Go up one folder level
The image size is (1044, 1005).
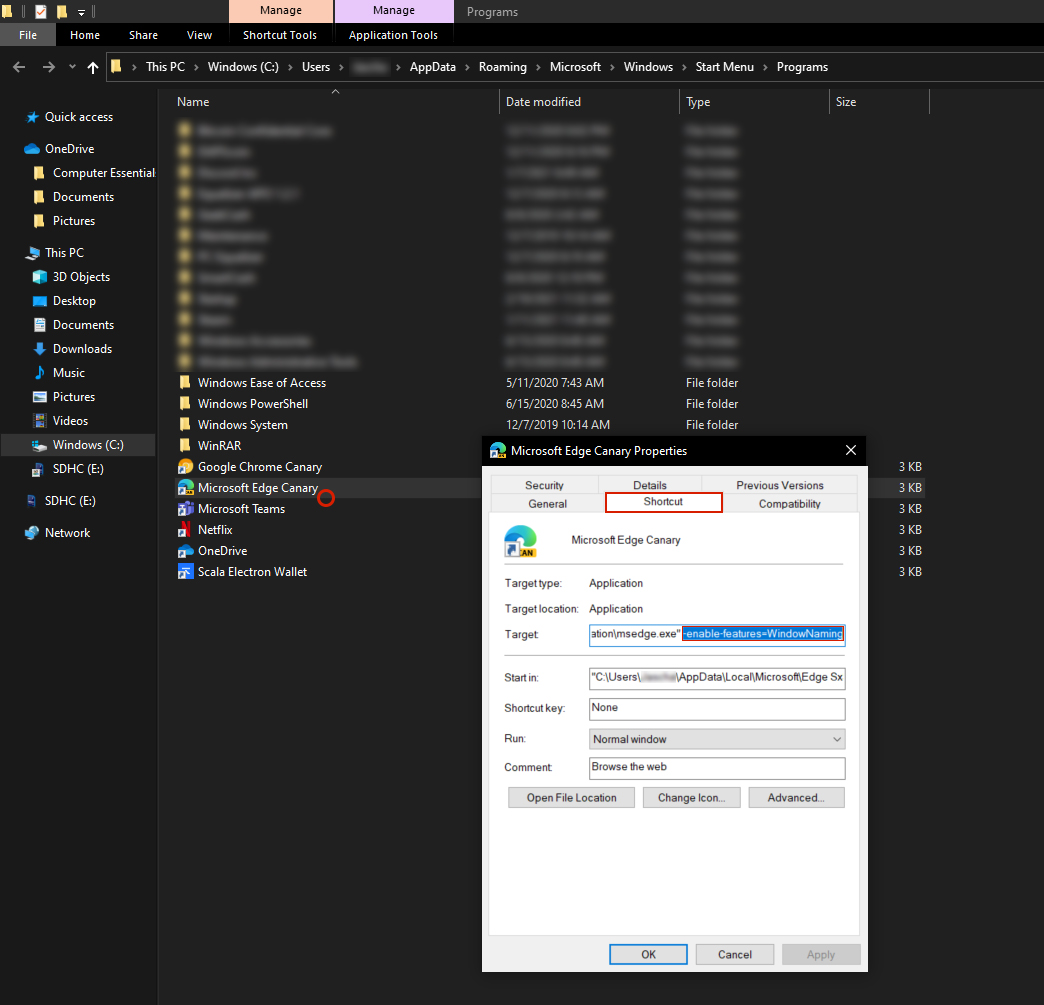point(93,67)
